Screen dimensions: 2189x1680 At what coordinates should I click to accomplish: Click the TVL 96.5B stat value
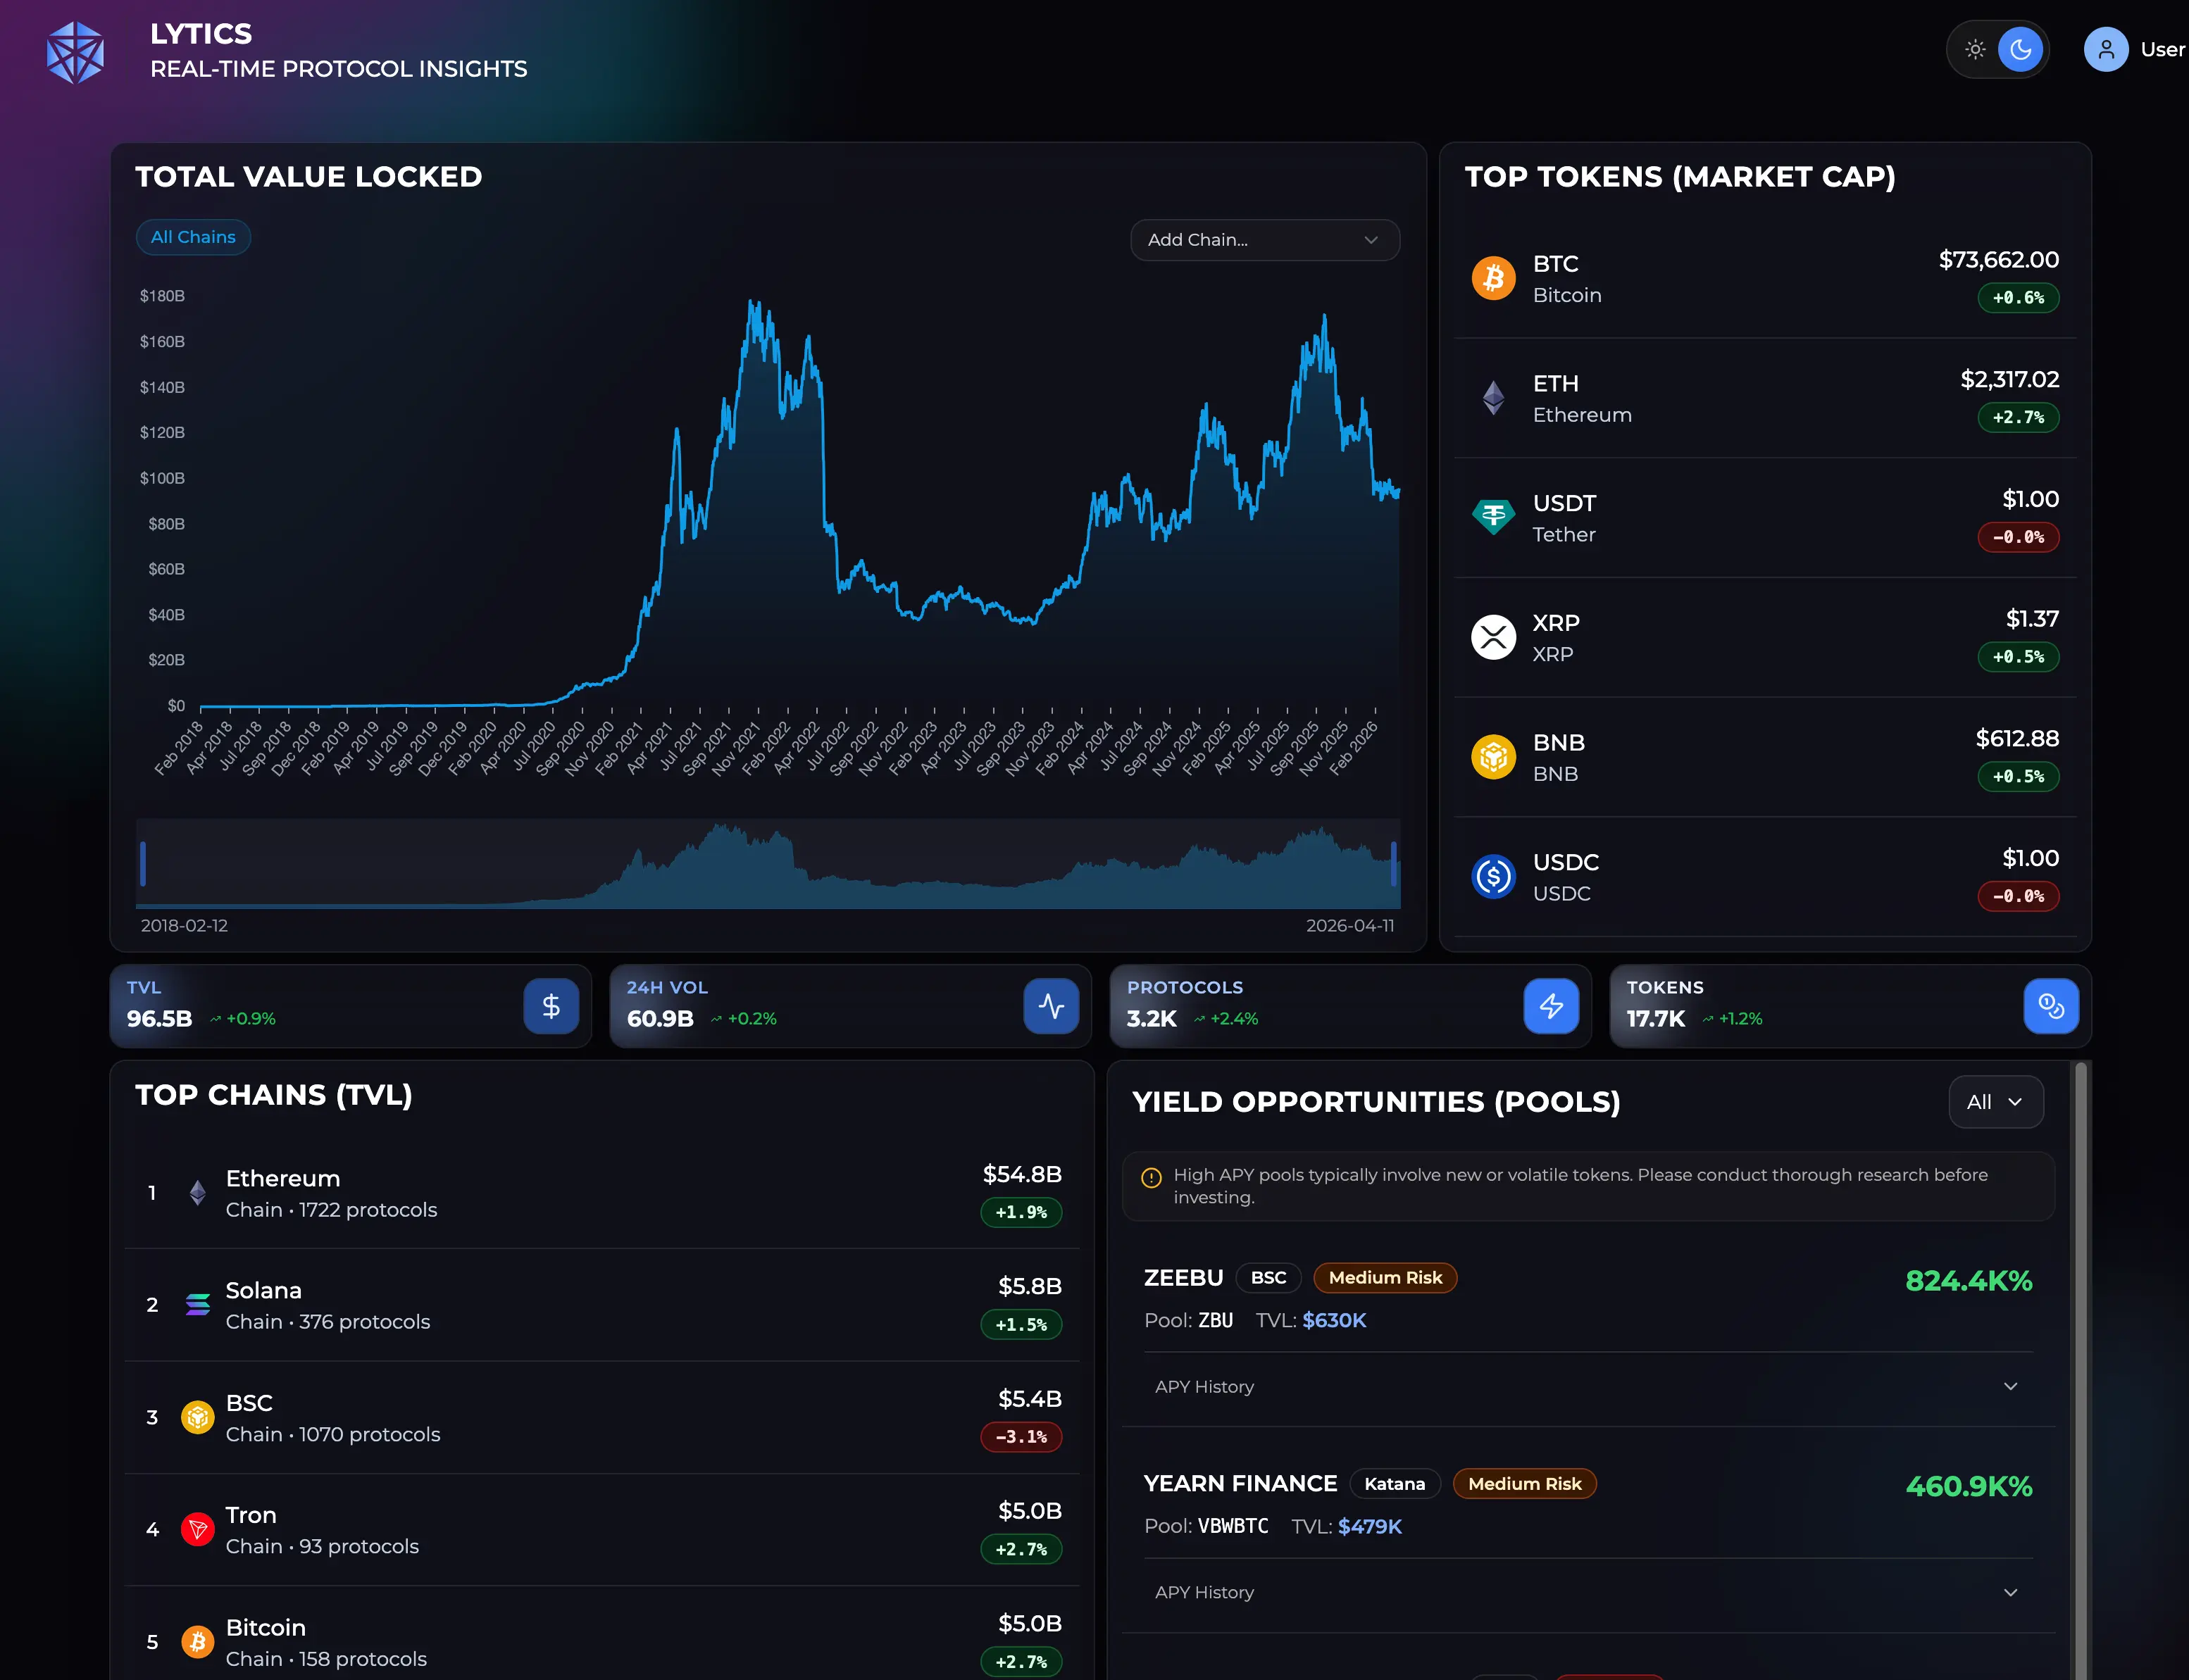tap(159, 1019)
